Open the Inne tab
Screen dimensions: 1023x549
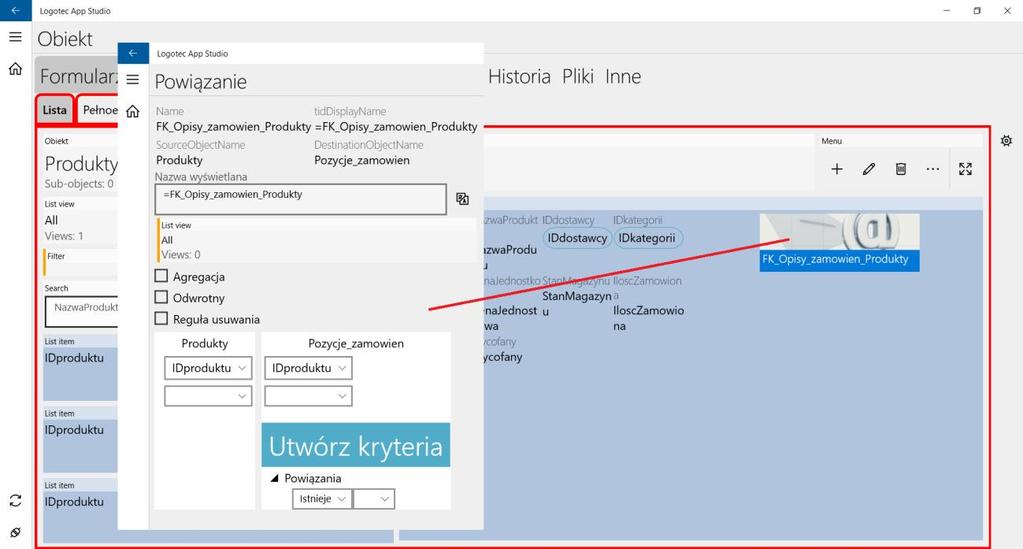click(623, 77)
